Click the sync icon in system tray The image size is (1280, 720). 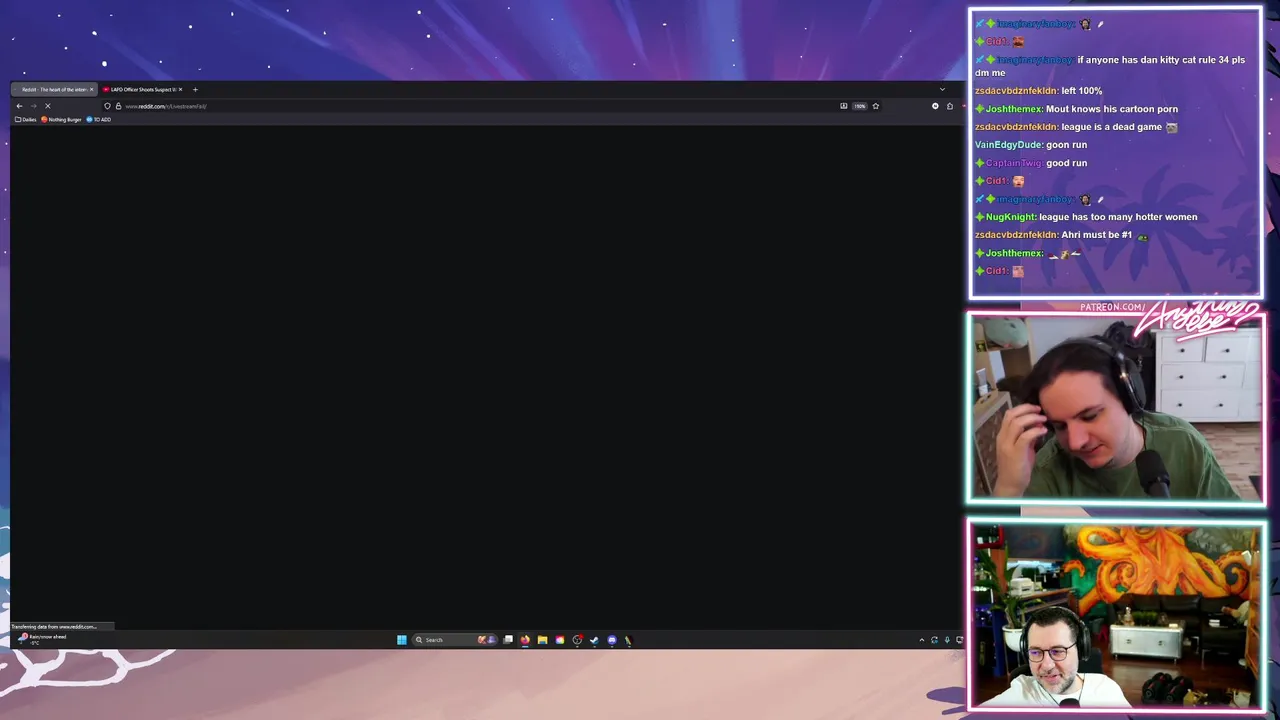(934, 640)
